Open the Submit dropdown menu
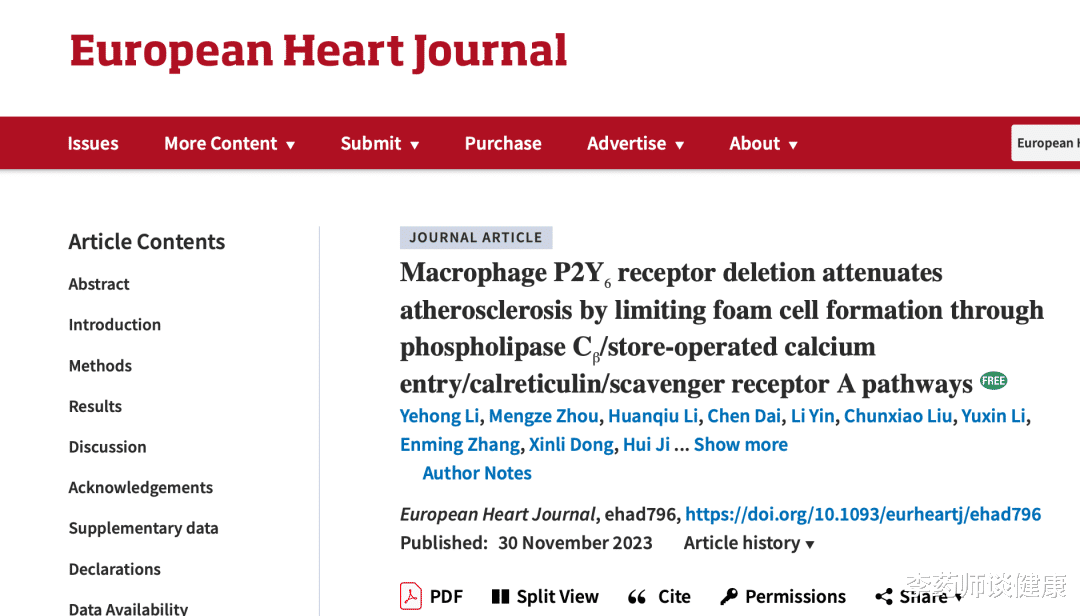 379,143
